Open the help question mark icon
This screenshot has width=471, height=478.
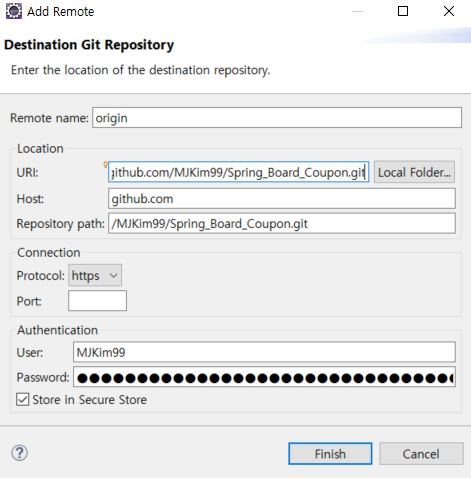(x=20, y=453)
